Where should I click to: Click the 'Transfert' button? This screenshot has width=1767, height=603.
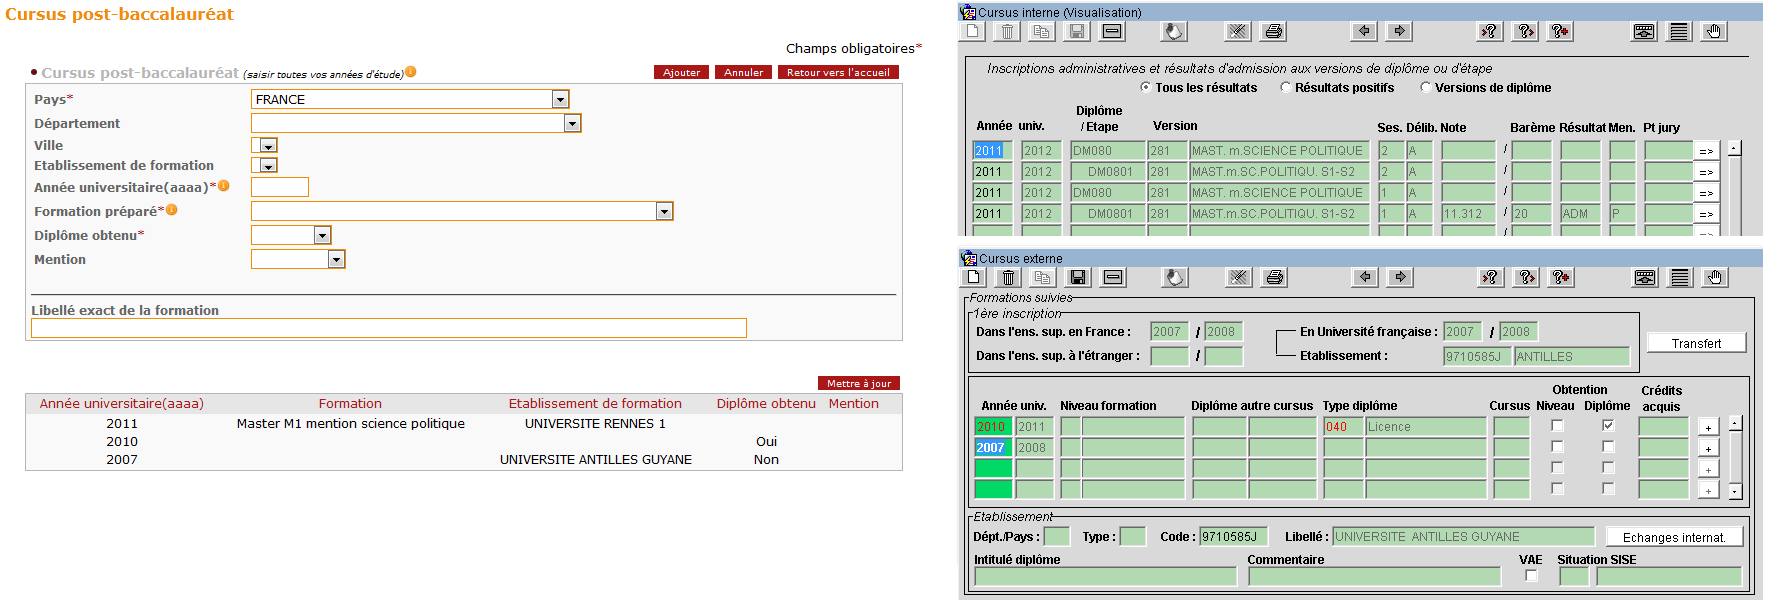pos(1696,343)
